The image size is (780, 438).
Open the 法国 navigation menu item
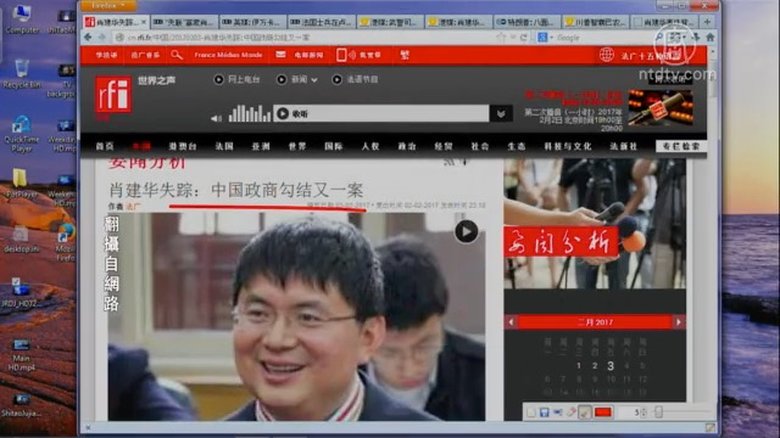[x=223, y=146]
